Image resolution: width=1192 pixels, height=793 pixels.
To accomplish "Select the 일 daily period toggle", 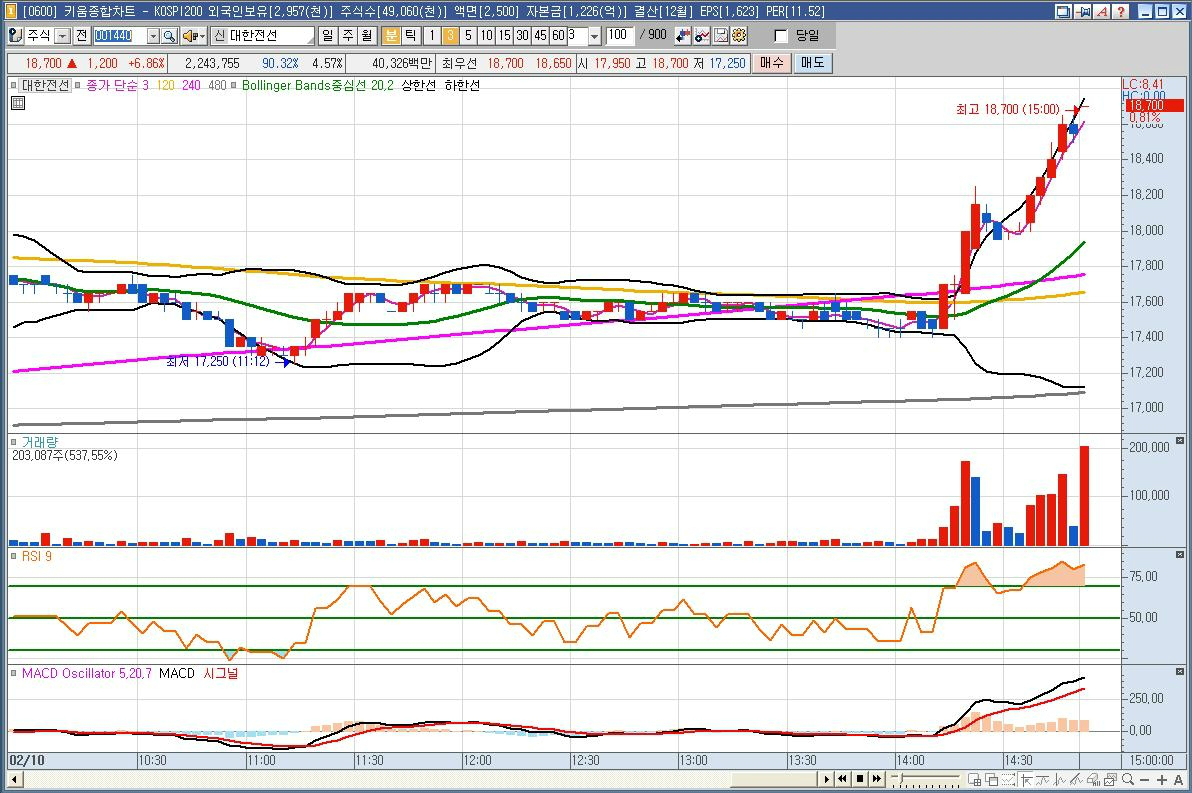I will (328, 36).
